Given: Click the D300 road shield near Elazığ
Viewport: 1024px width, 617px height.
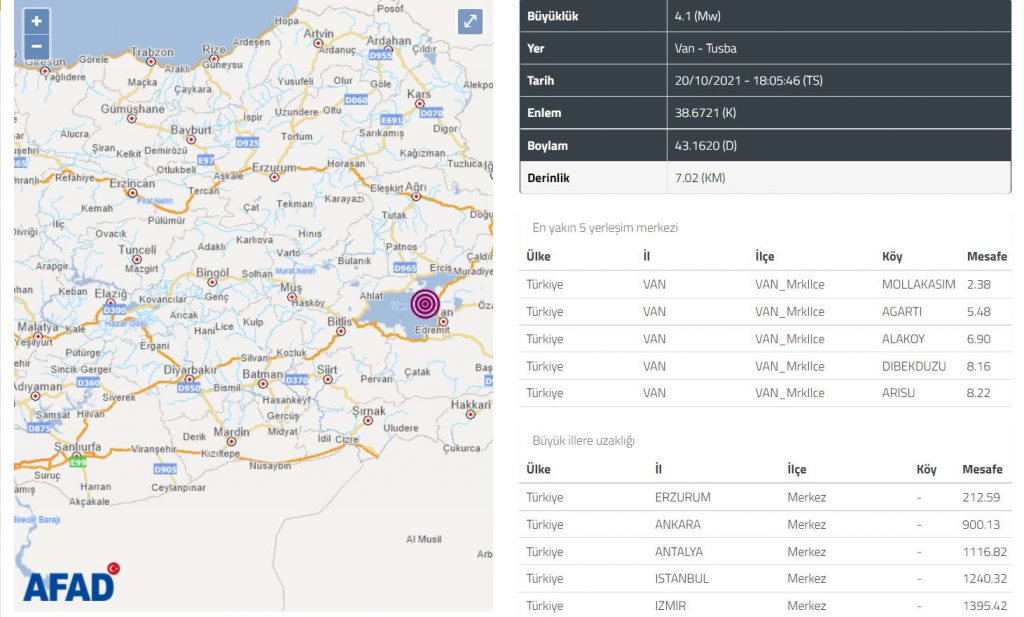Looking at the screenshot, I should [x=115, y=311].
